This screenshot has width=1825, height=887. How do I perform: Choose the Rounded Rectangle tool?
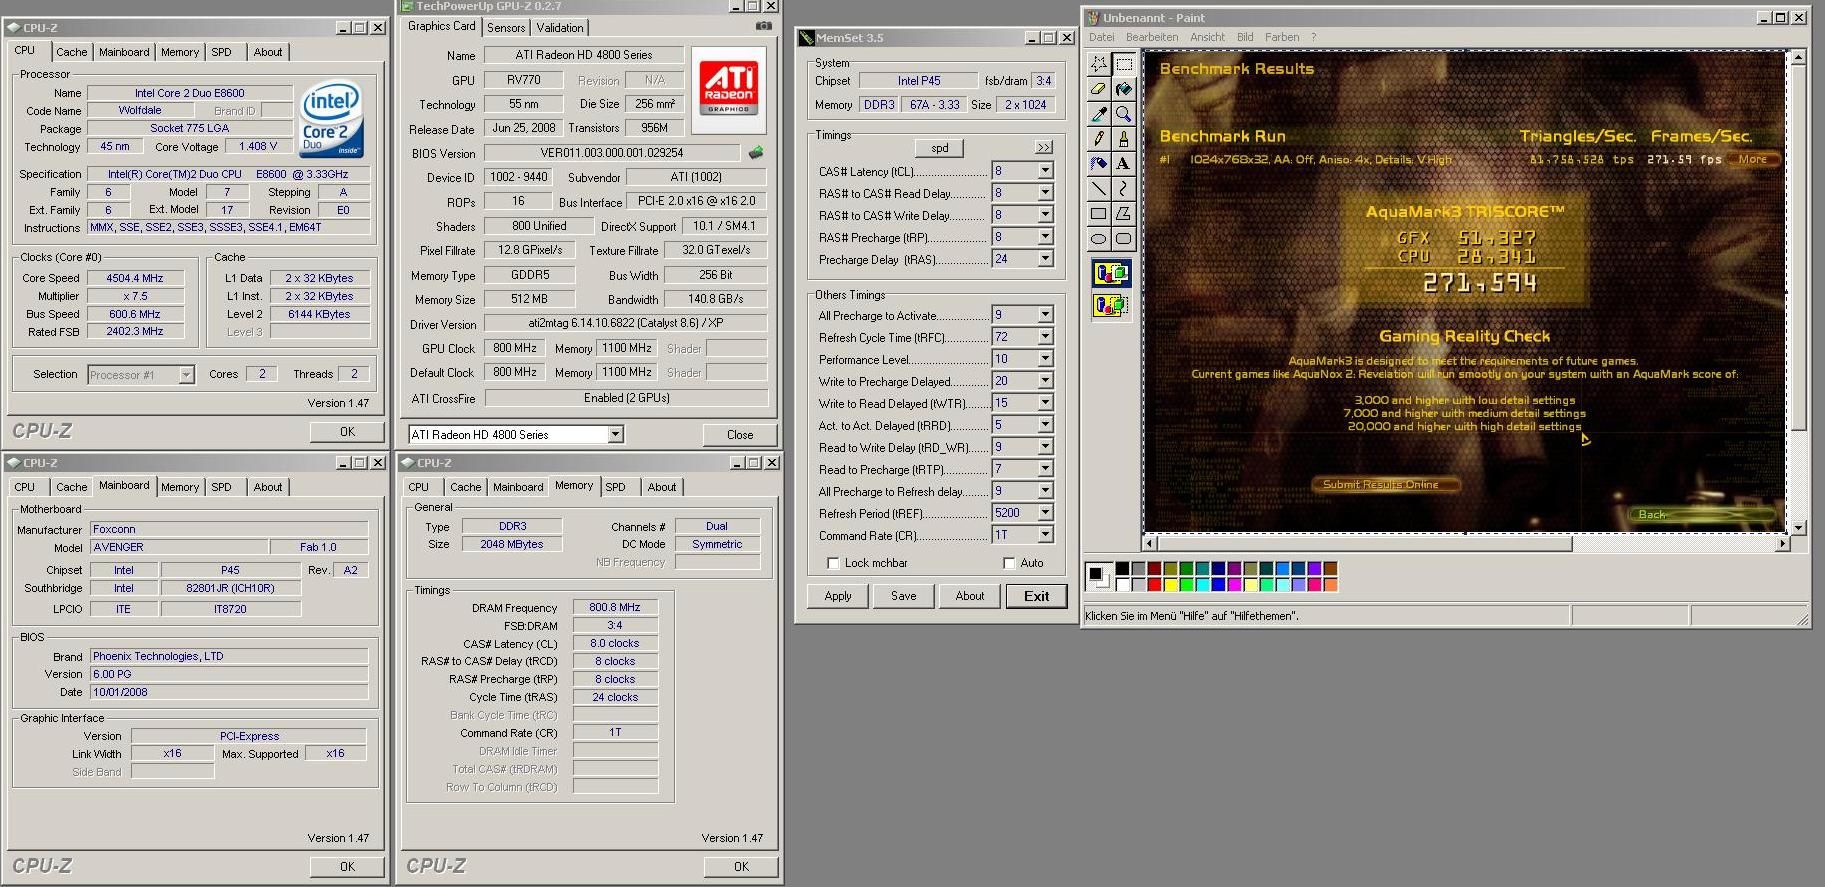tap(1123, 238)
